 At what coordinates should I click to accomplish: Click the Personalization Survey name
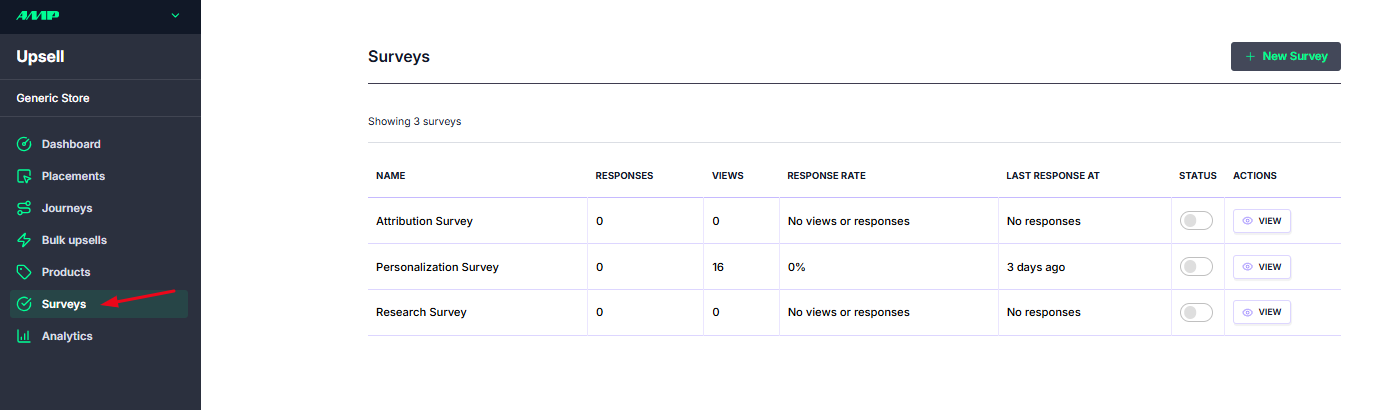(437, 267)
